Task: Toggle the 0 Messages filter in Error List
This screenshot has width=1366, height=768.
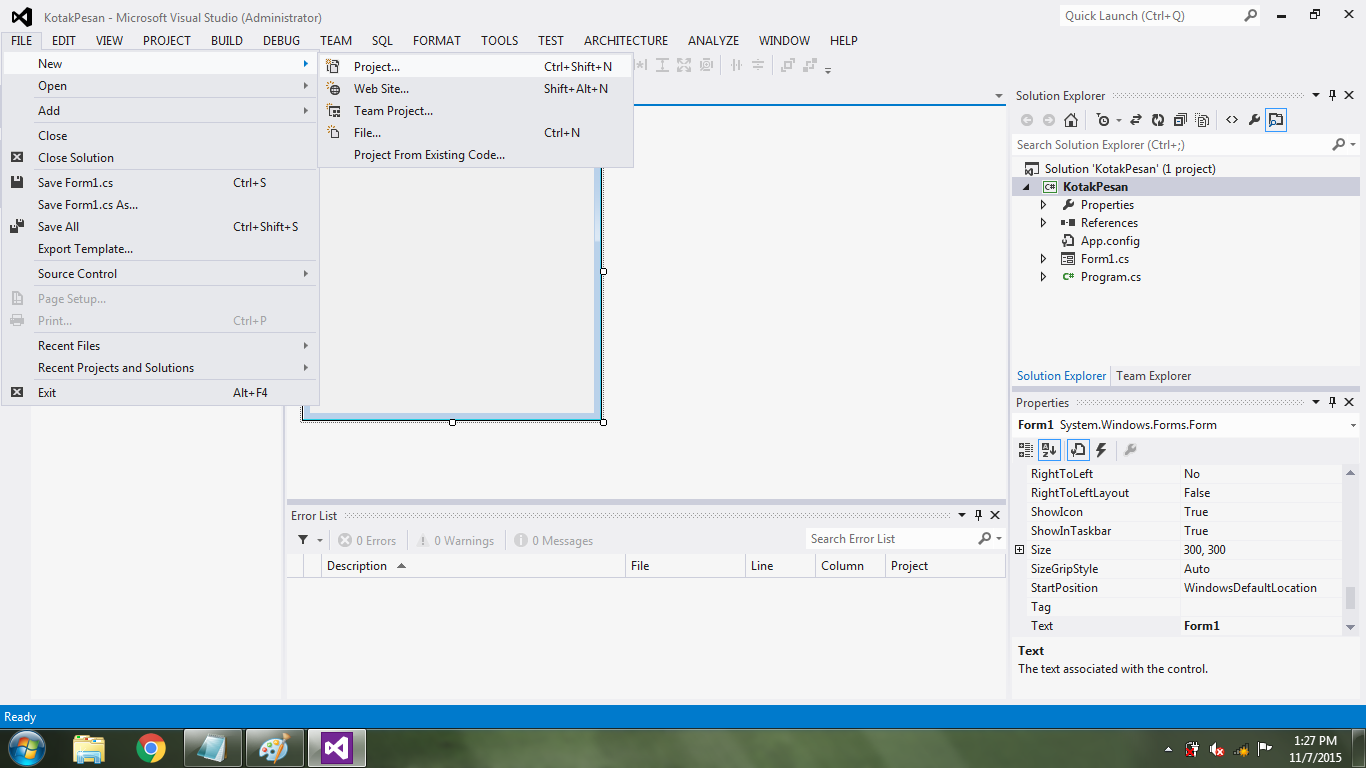Action: (554, 540)
